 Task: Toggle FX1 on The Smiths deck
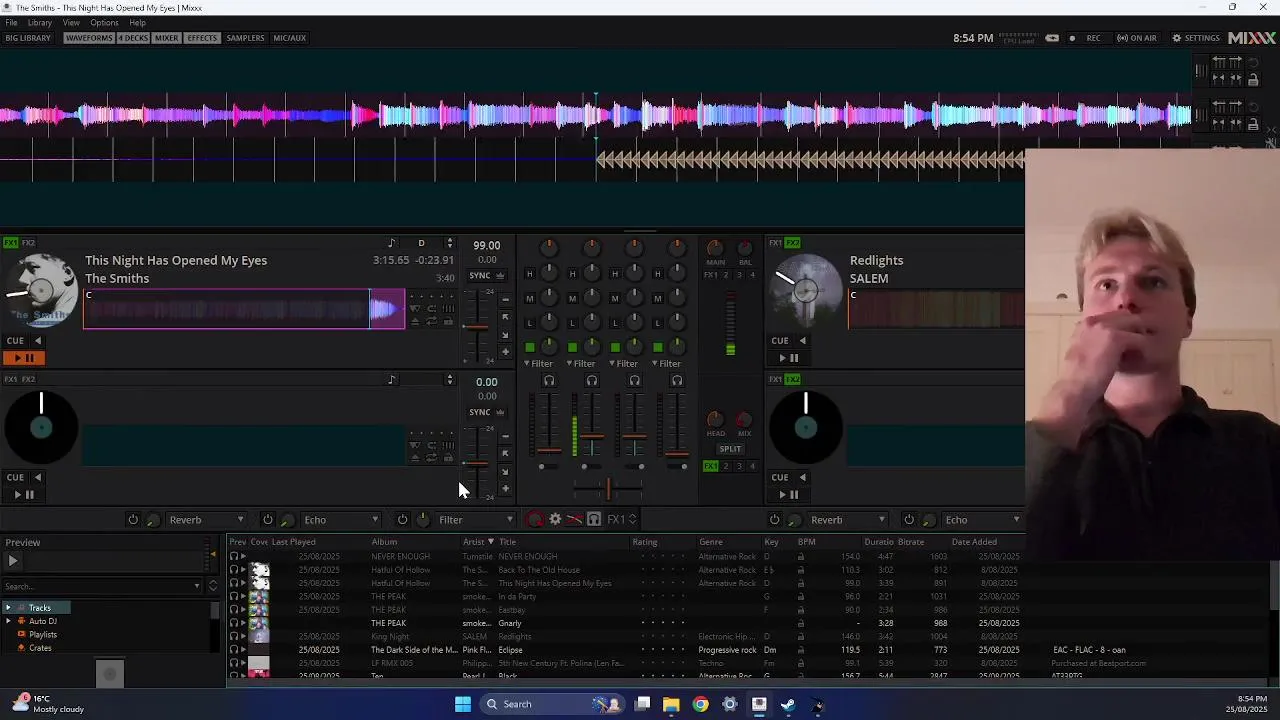(10, 243)
